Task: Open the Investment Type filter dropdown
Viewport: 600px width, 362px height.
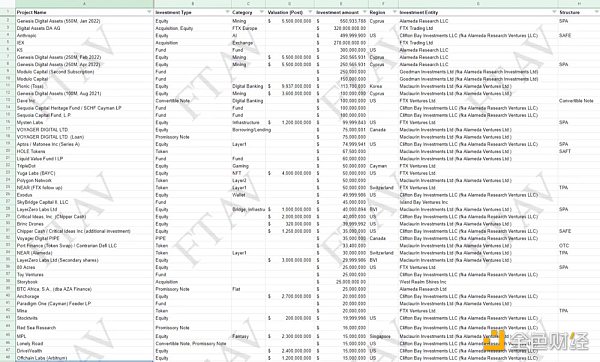Action: [228, 12]
